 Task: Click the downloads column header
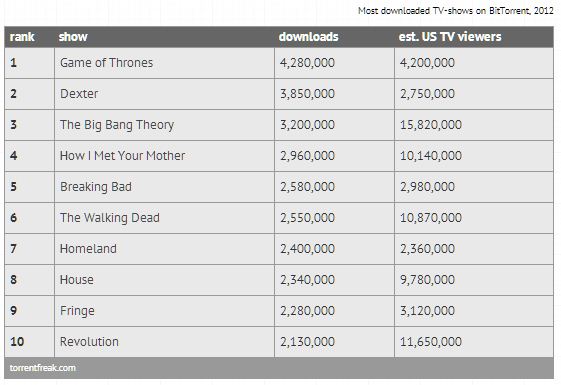[308, 37]
